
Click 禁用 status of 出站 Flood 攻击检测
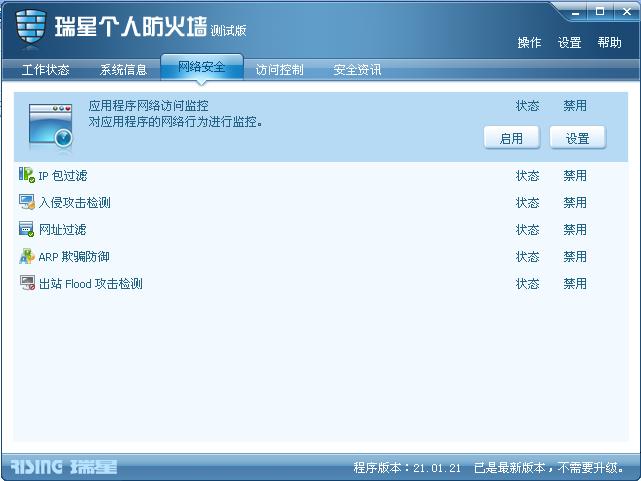click(x=575, y=284)
